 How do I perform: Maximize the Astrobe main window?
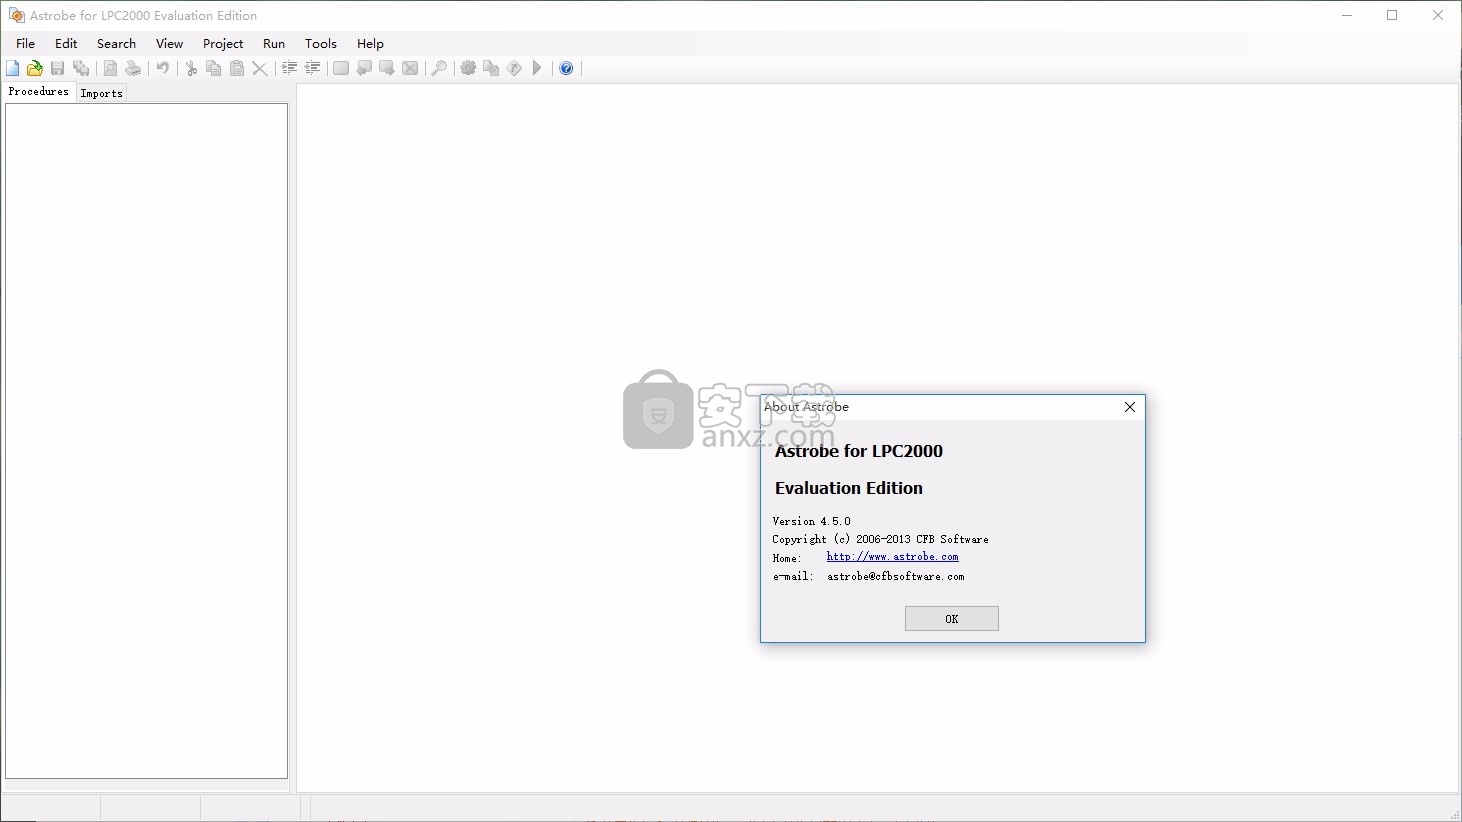pyautogui.click(x=1392, y=15)
